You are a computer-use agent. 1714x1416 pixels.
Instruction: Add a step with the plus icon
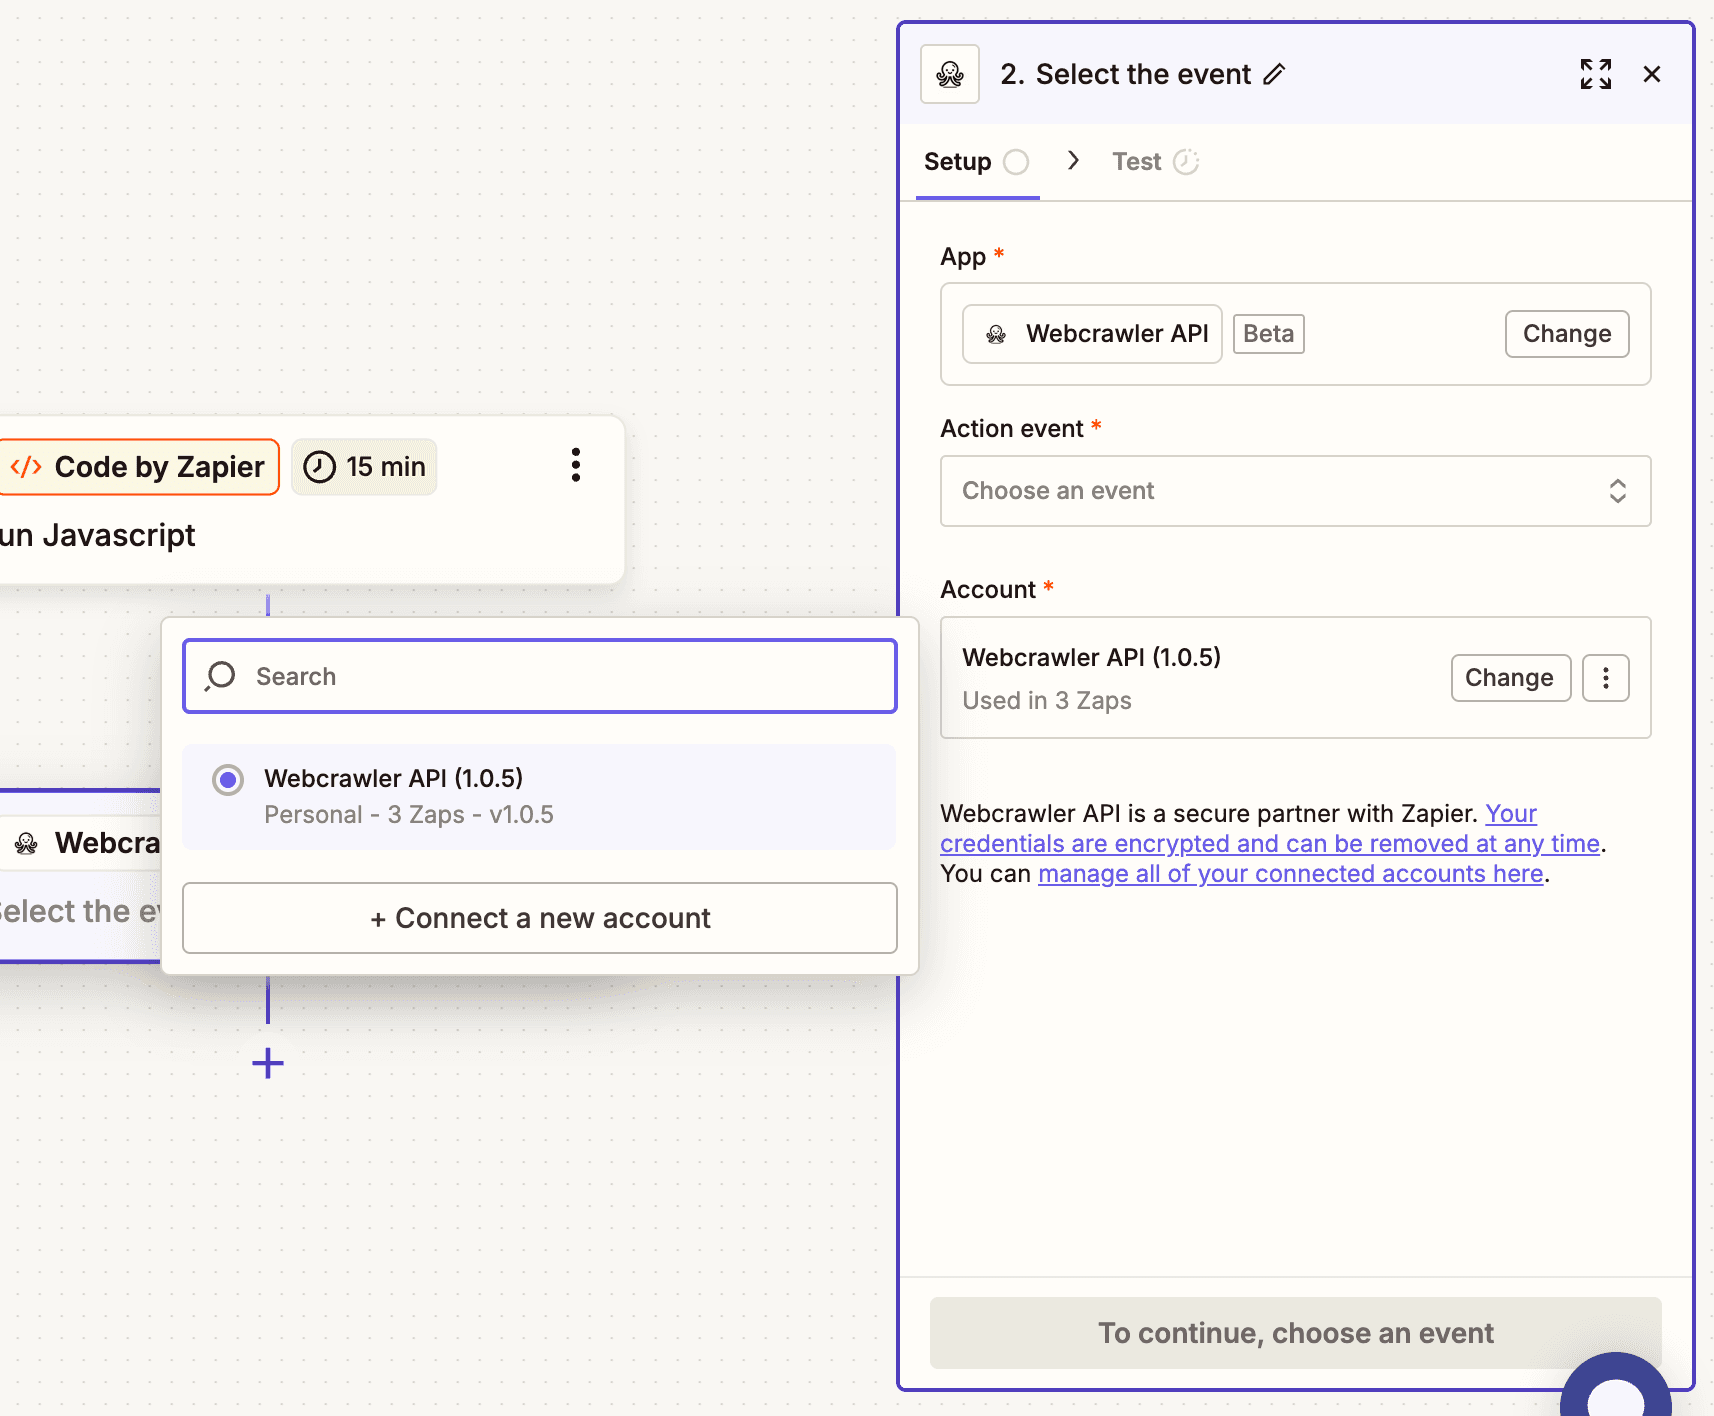click(267, 1063)
